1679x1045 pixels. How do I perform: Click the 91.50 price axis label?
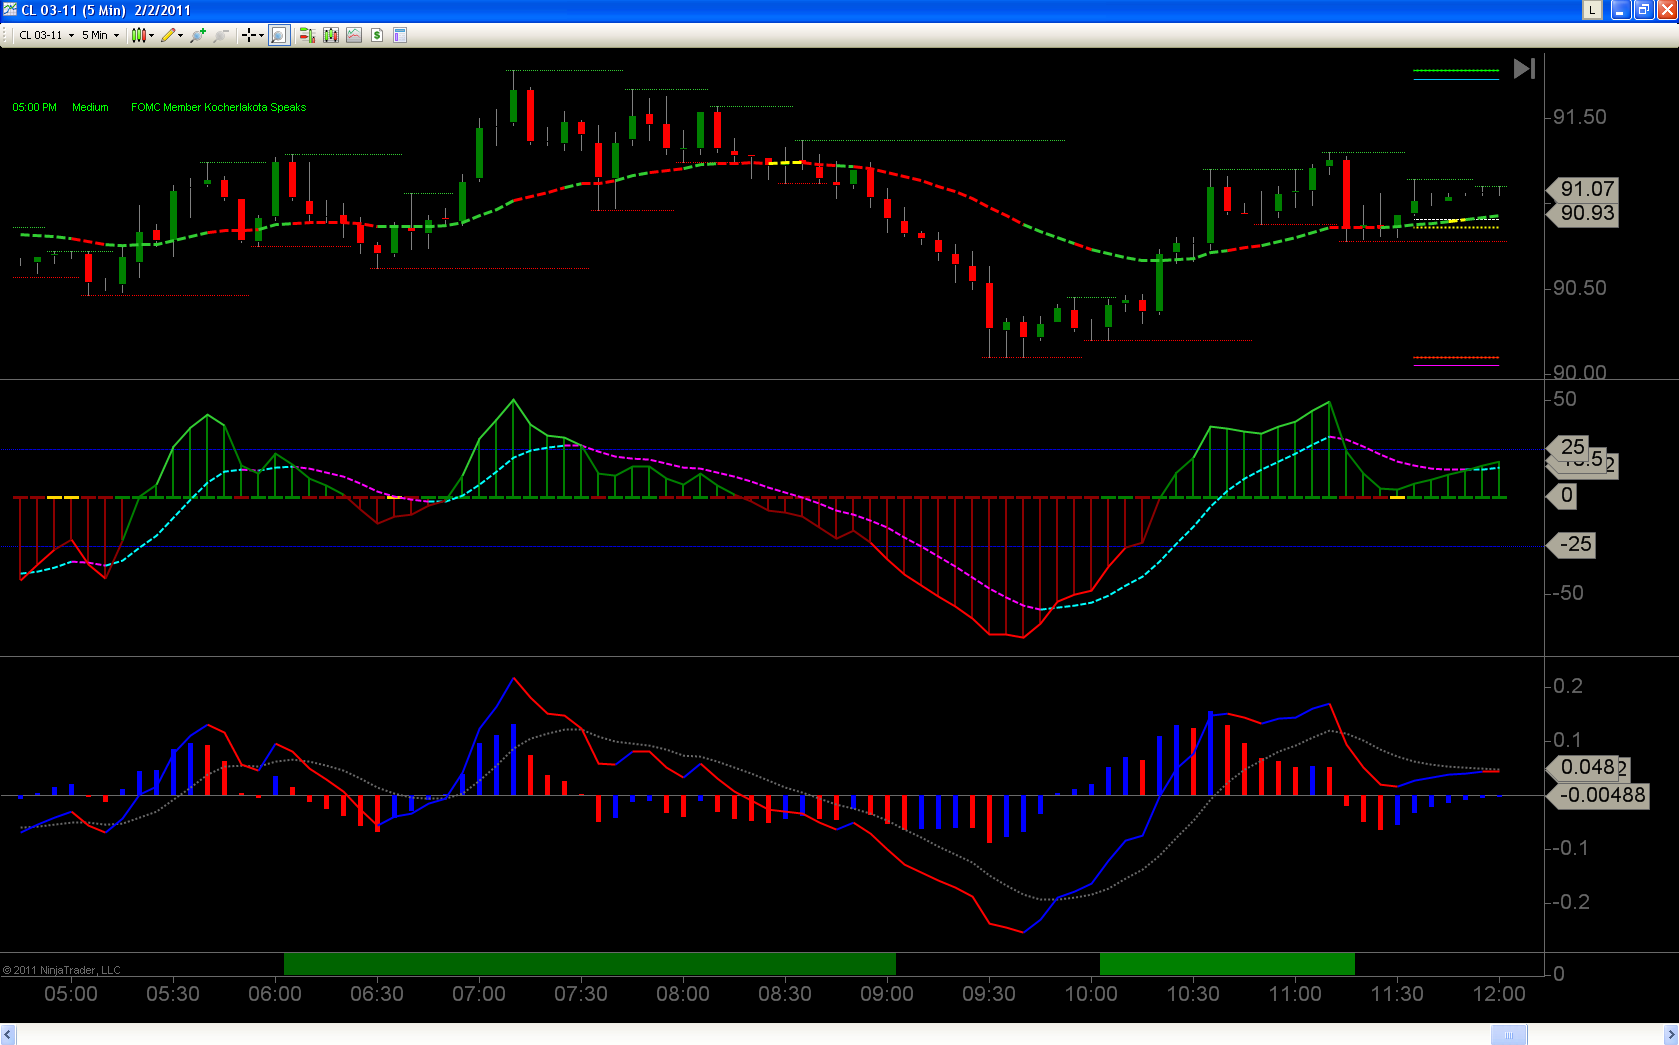coord(1579,117)
